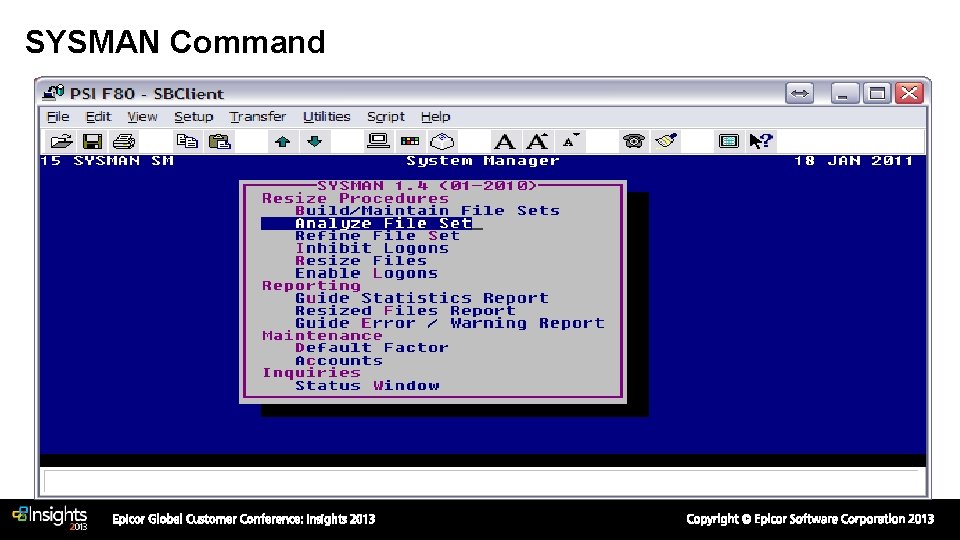Choose Inhibit Logons entry
This screenshot has width=960, height=540.
pos(372,249)
